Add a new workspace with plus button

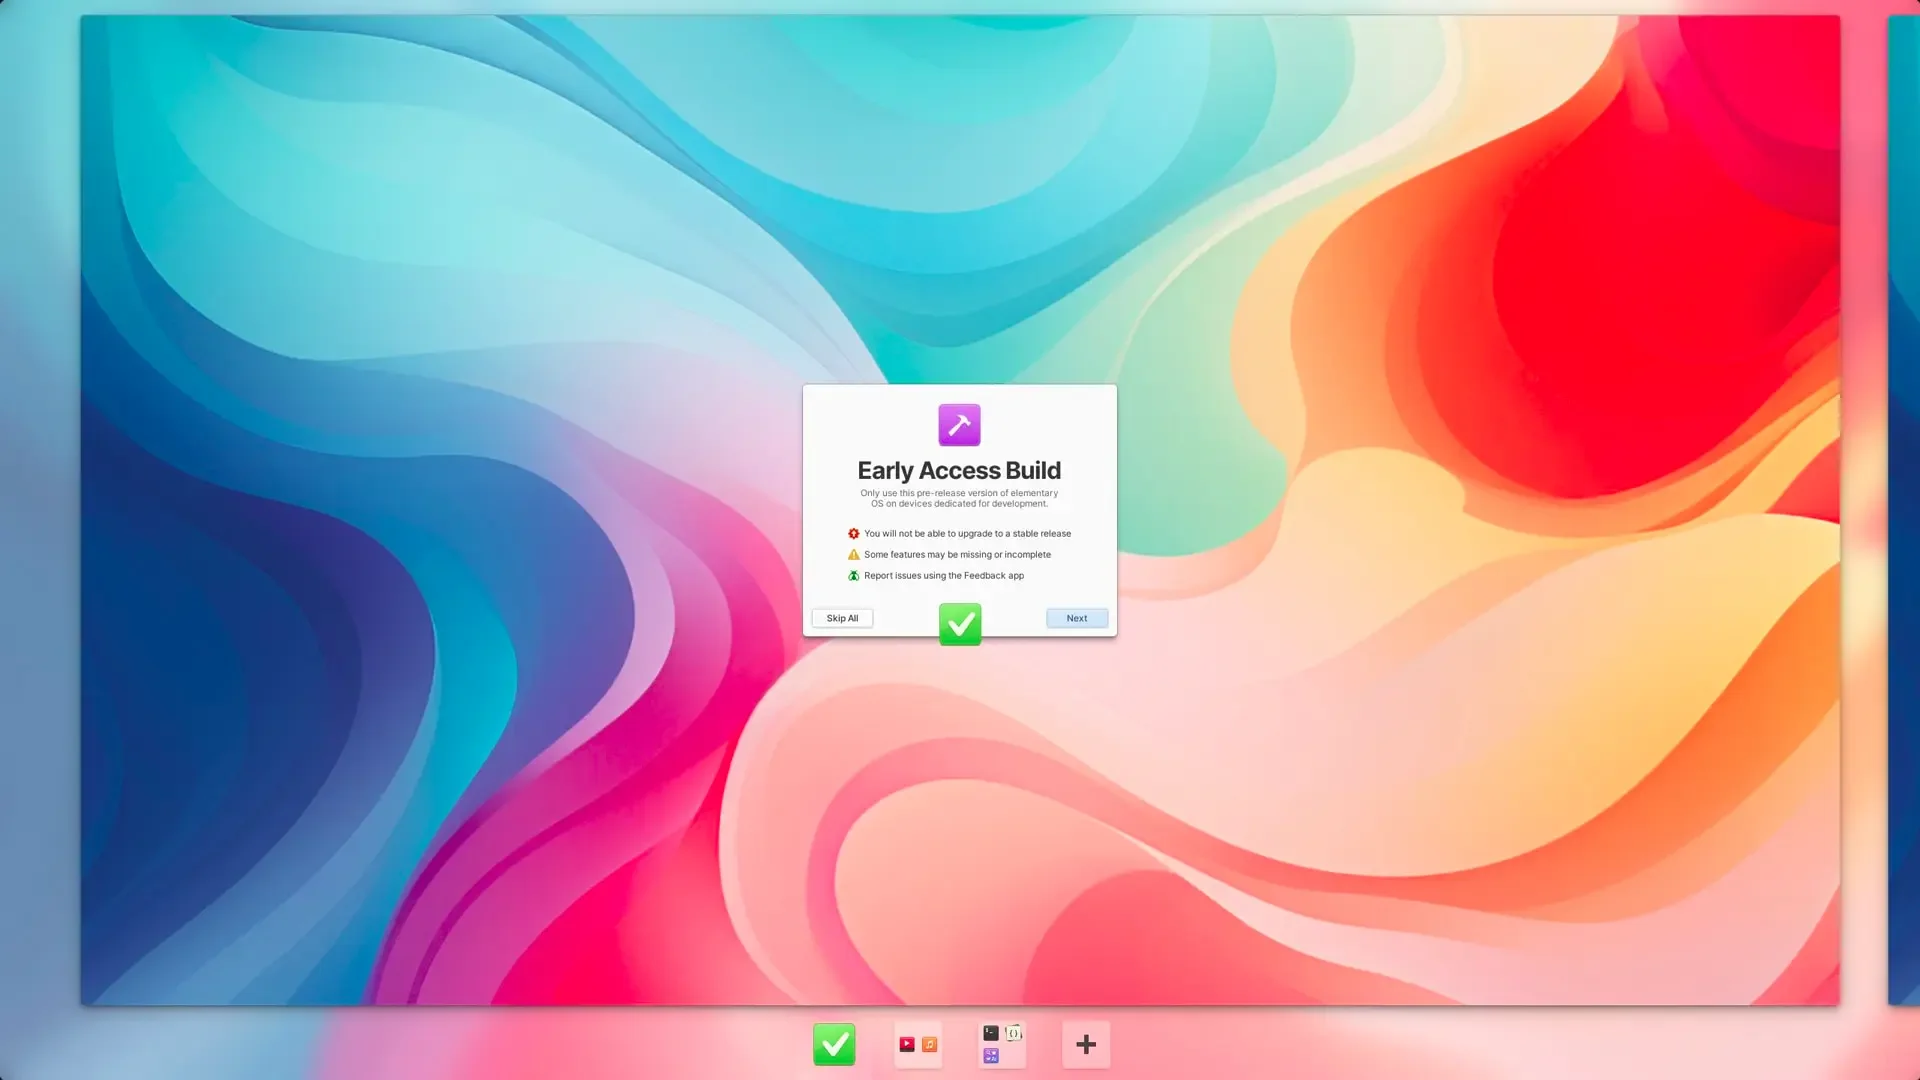(1086, 1044)
